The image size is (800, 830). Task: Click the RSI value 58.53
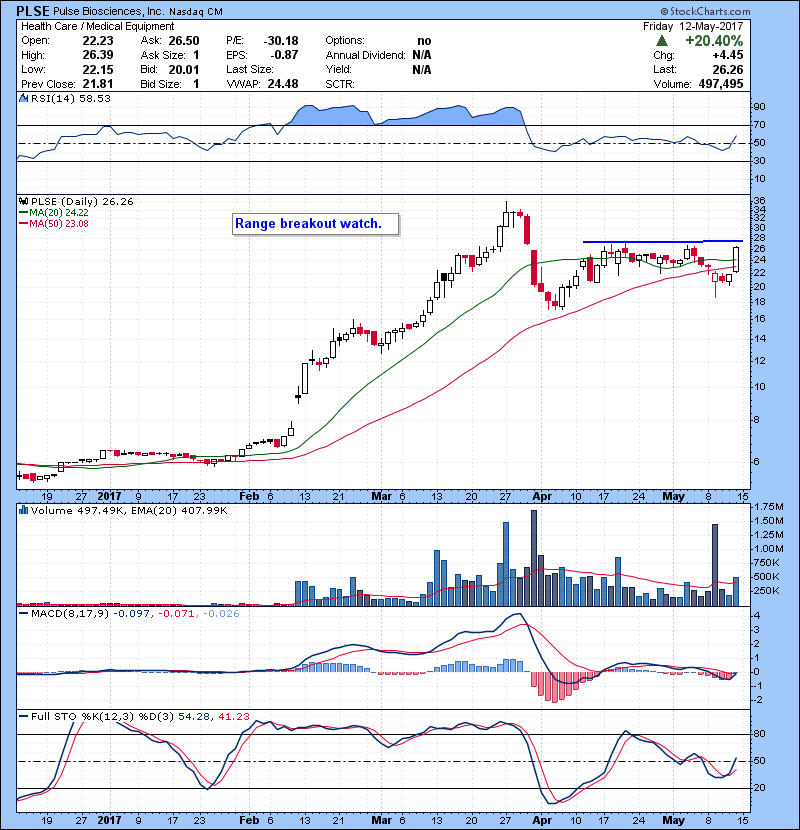pyautogui.click(x=94, y=98)
